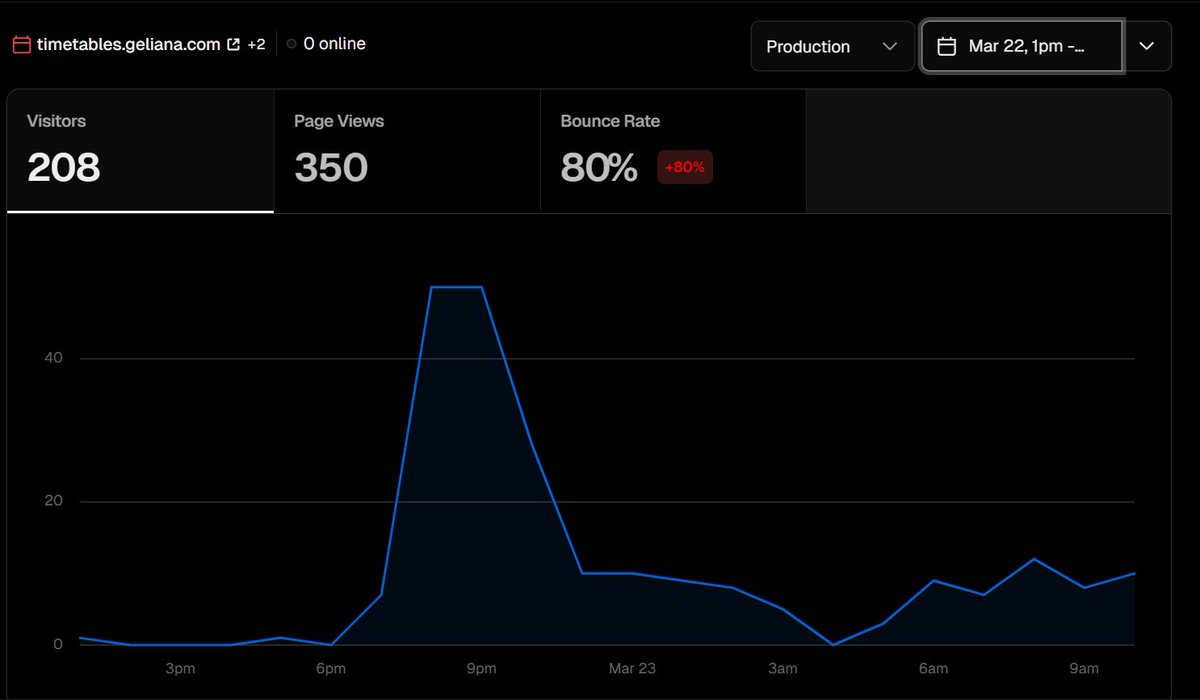Switch to the Page Views tab

pyautogui.click(x=407, y=151)
